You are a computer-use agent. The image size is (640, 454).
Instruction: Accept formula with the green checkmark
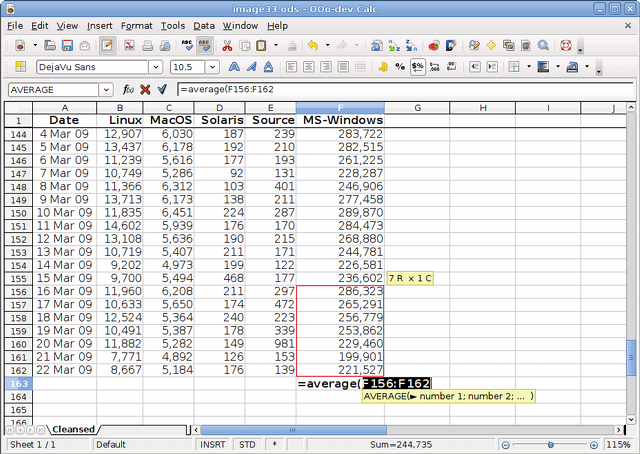[x=162, y=89]
